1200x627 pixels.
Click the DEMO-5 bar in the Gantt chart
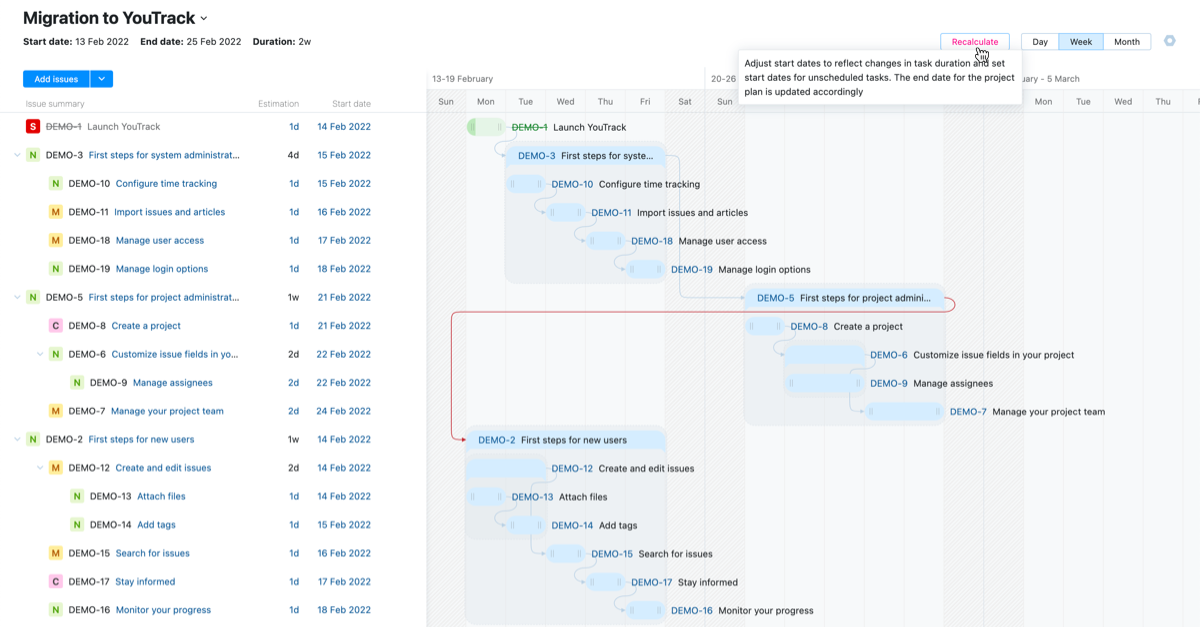844,298
